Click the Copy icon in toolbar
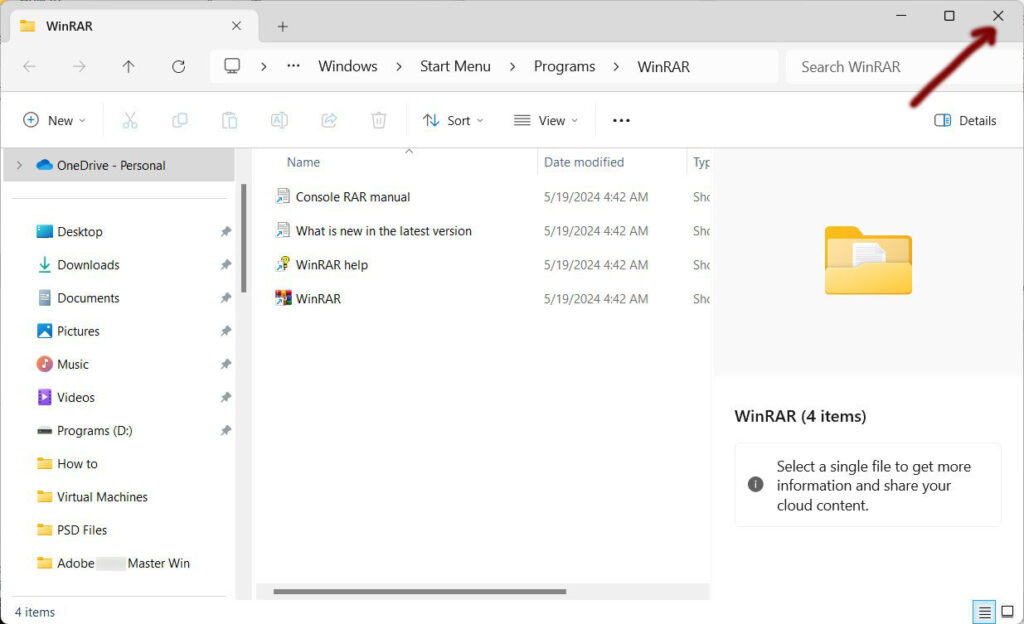This screenshot has width=1024, height=624. [x=180, y=121]
